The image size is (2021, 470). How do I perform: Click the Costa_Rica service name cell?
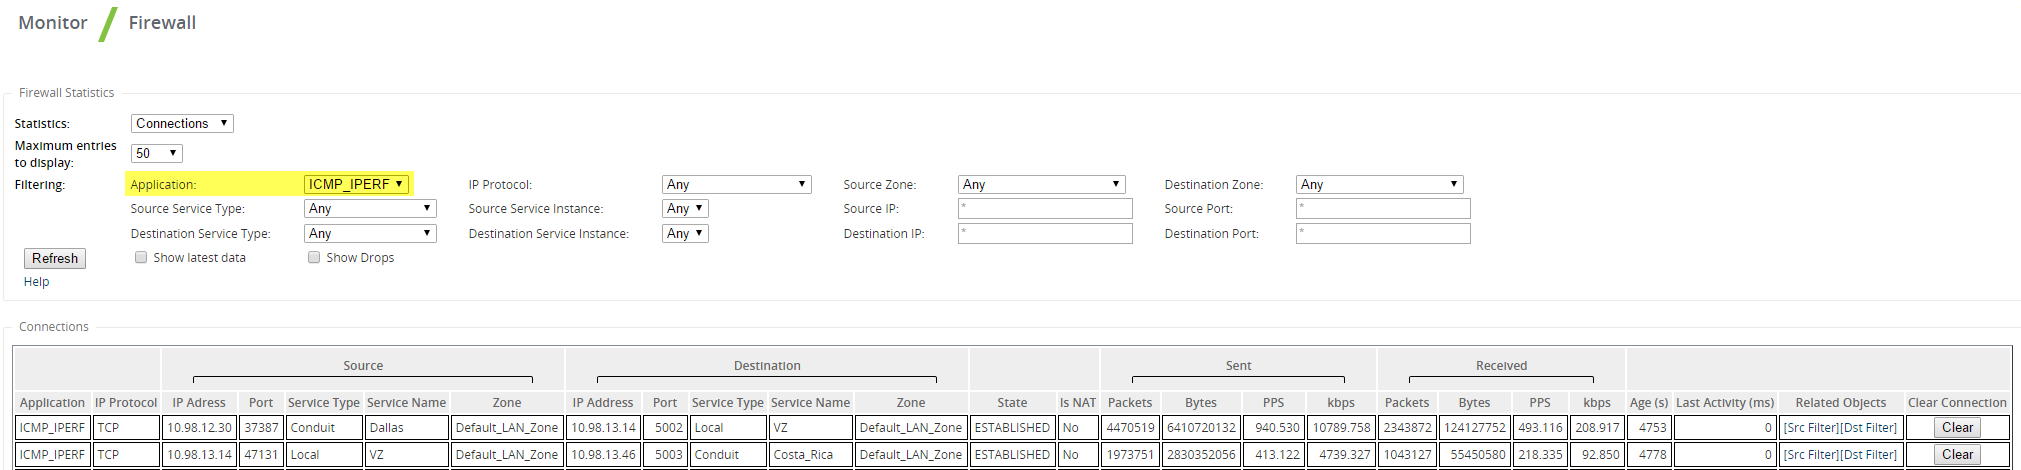click(x=810, y=455)
